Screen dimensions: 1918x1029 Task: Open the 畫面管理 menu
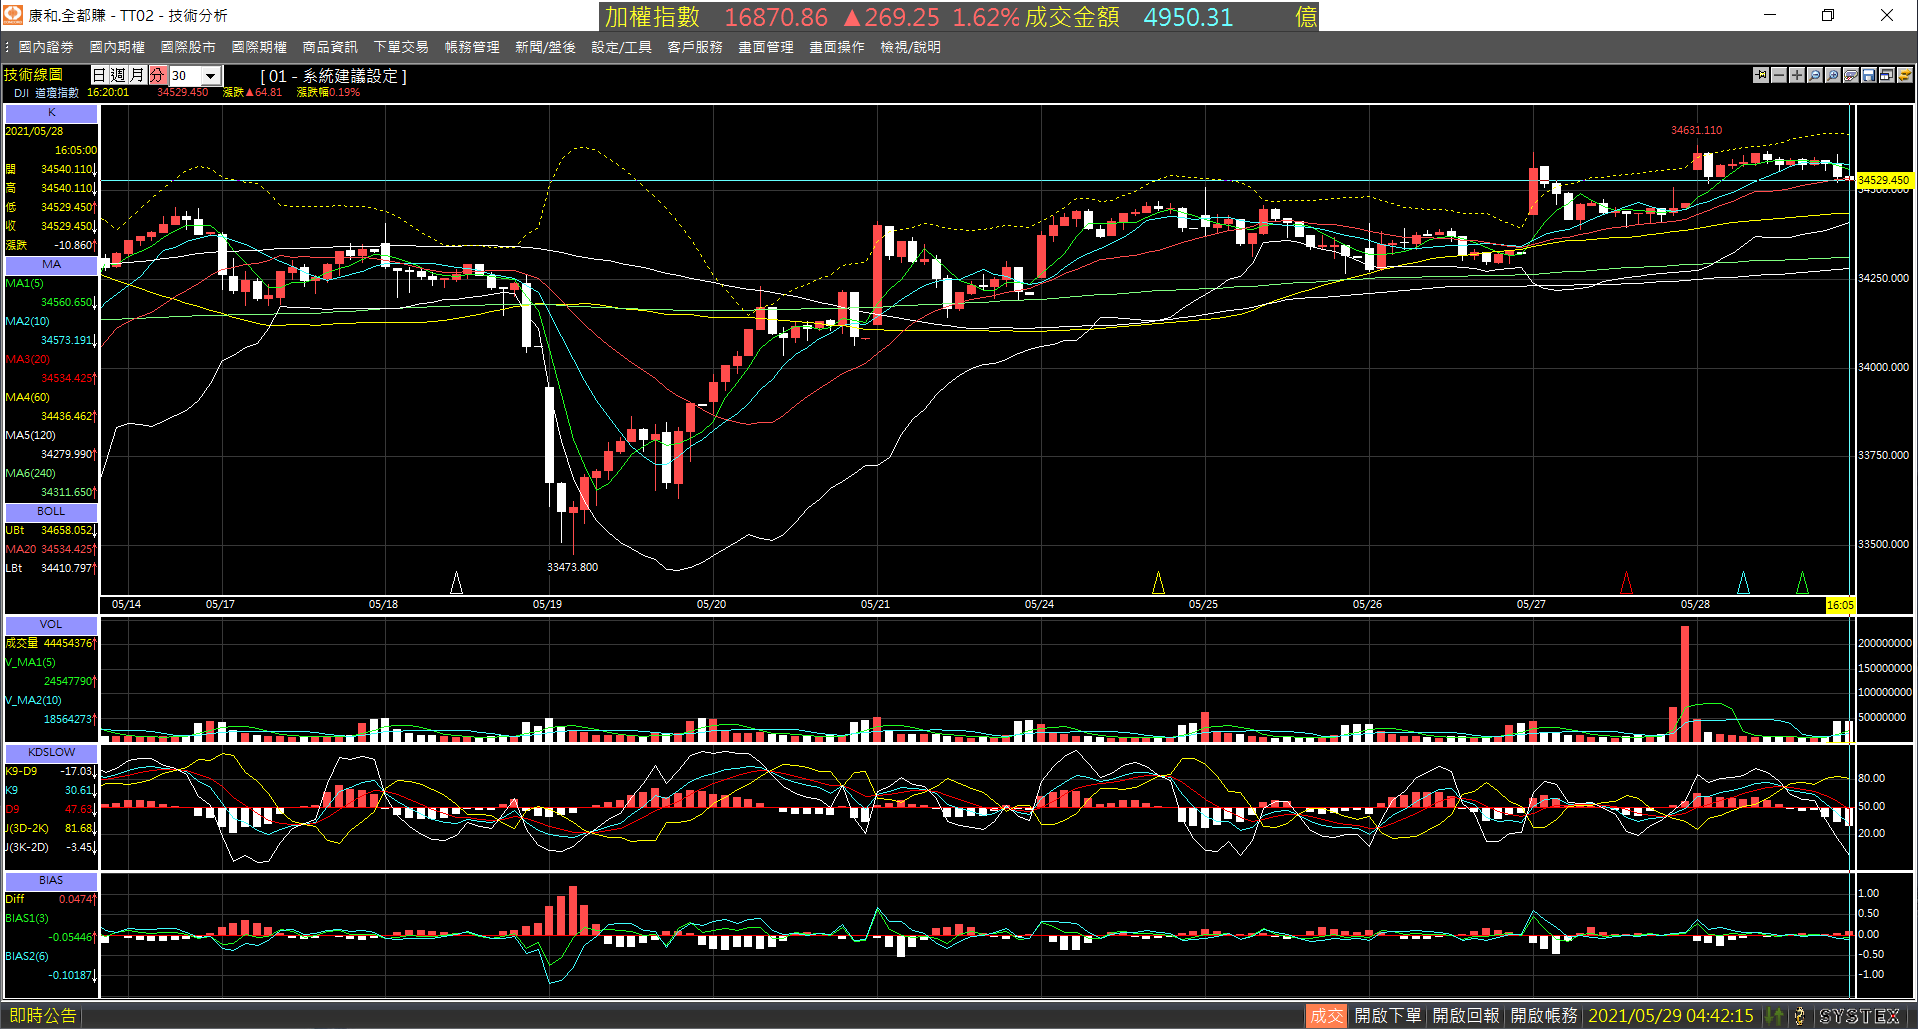tap(766, 47)
